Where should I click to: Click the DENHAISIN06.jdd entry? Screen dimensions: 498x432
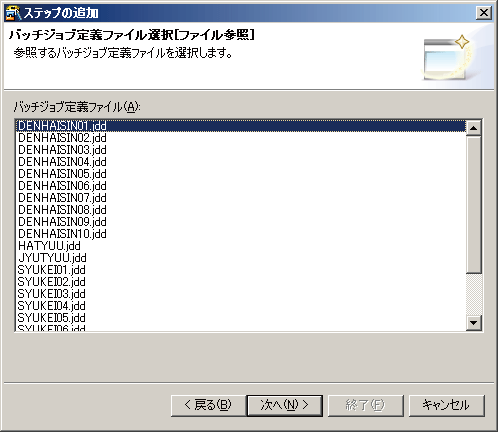tap(241, 186)
